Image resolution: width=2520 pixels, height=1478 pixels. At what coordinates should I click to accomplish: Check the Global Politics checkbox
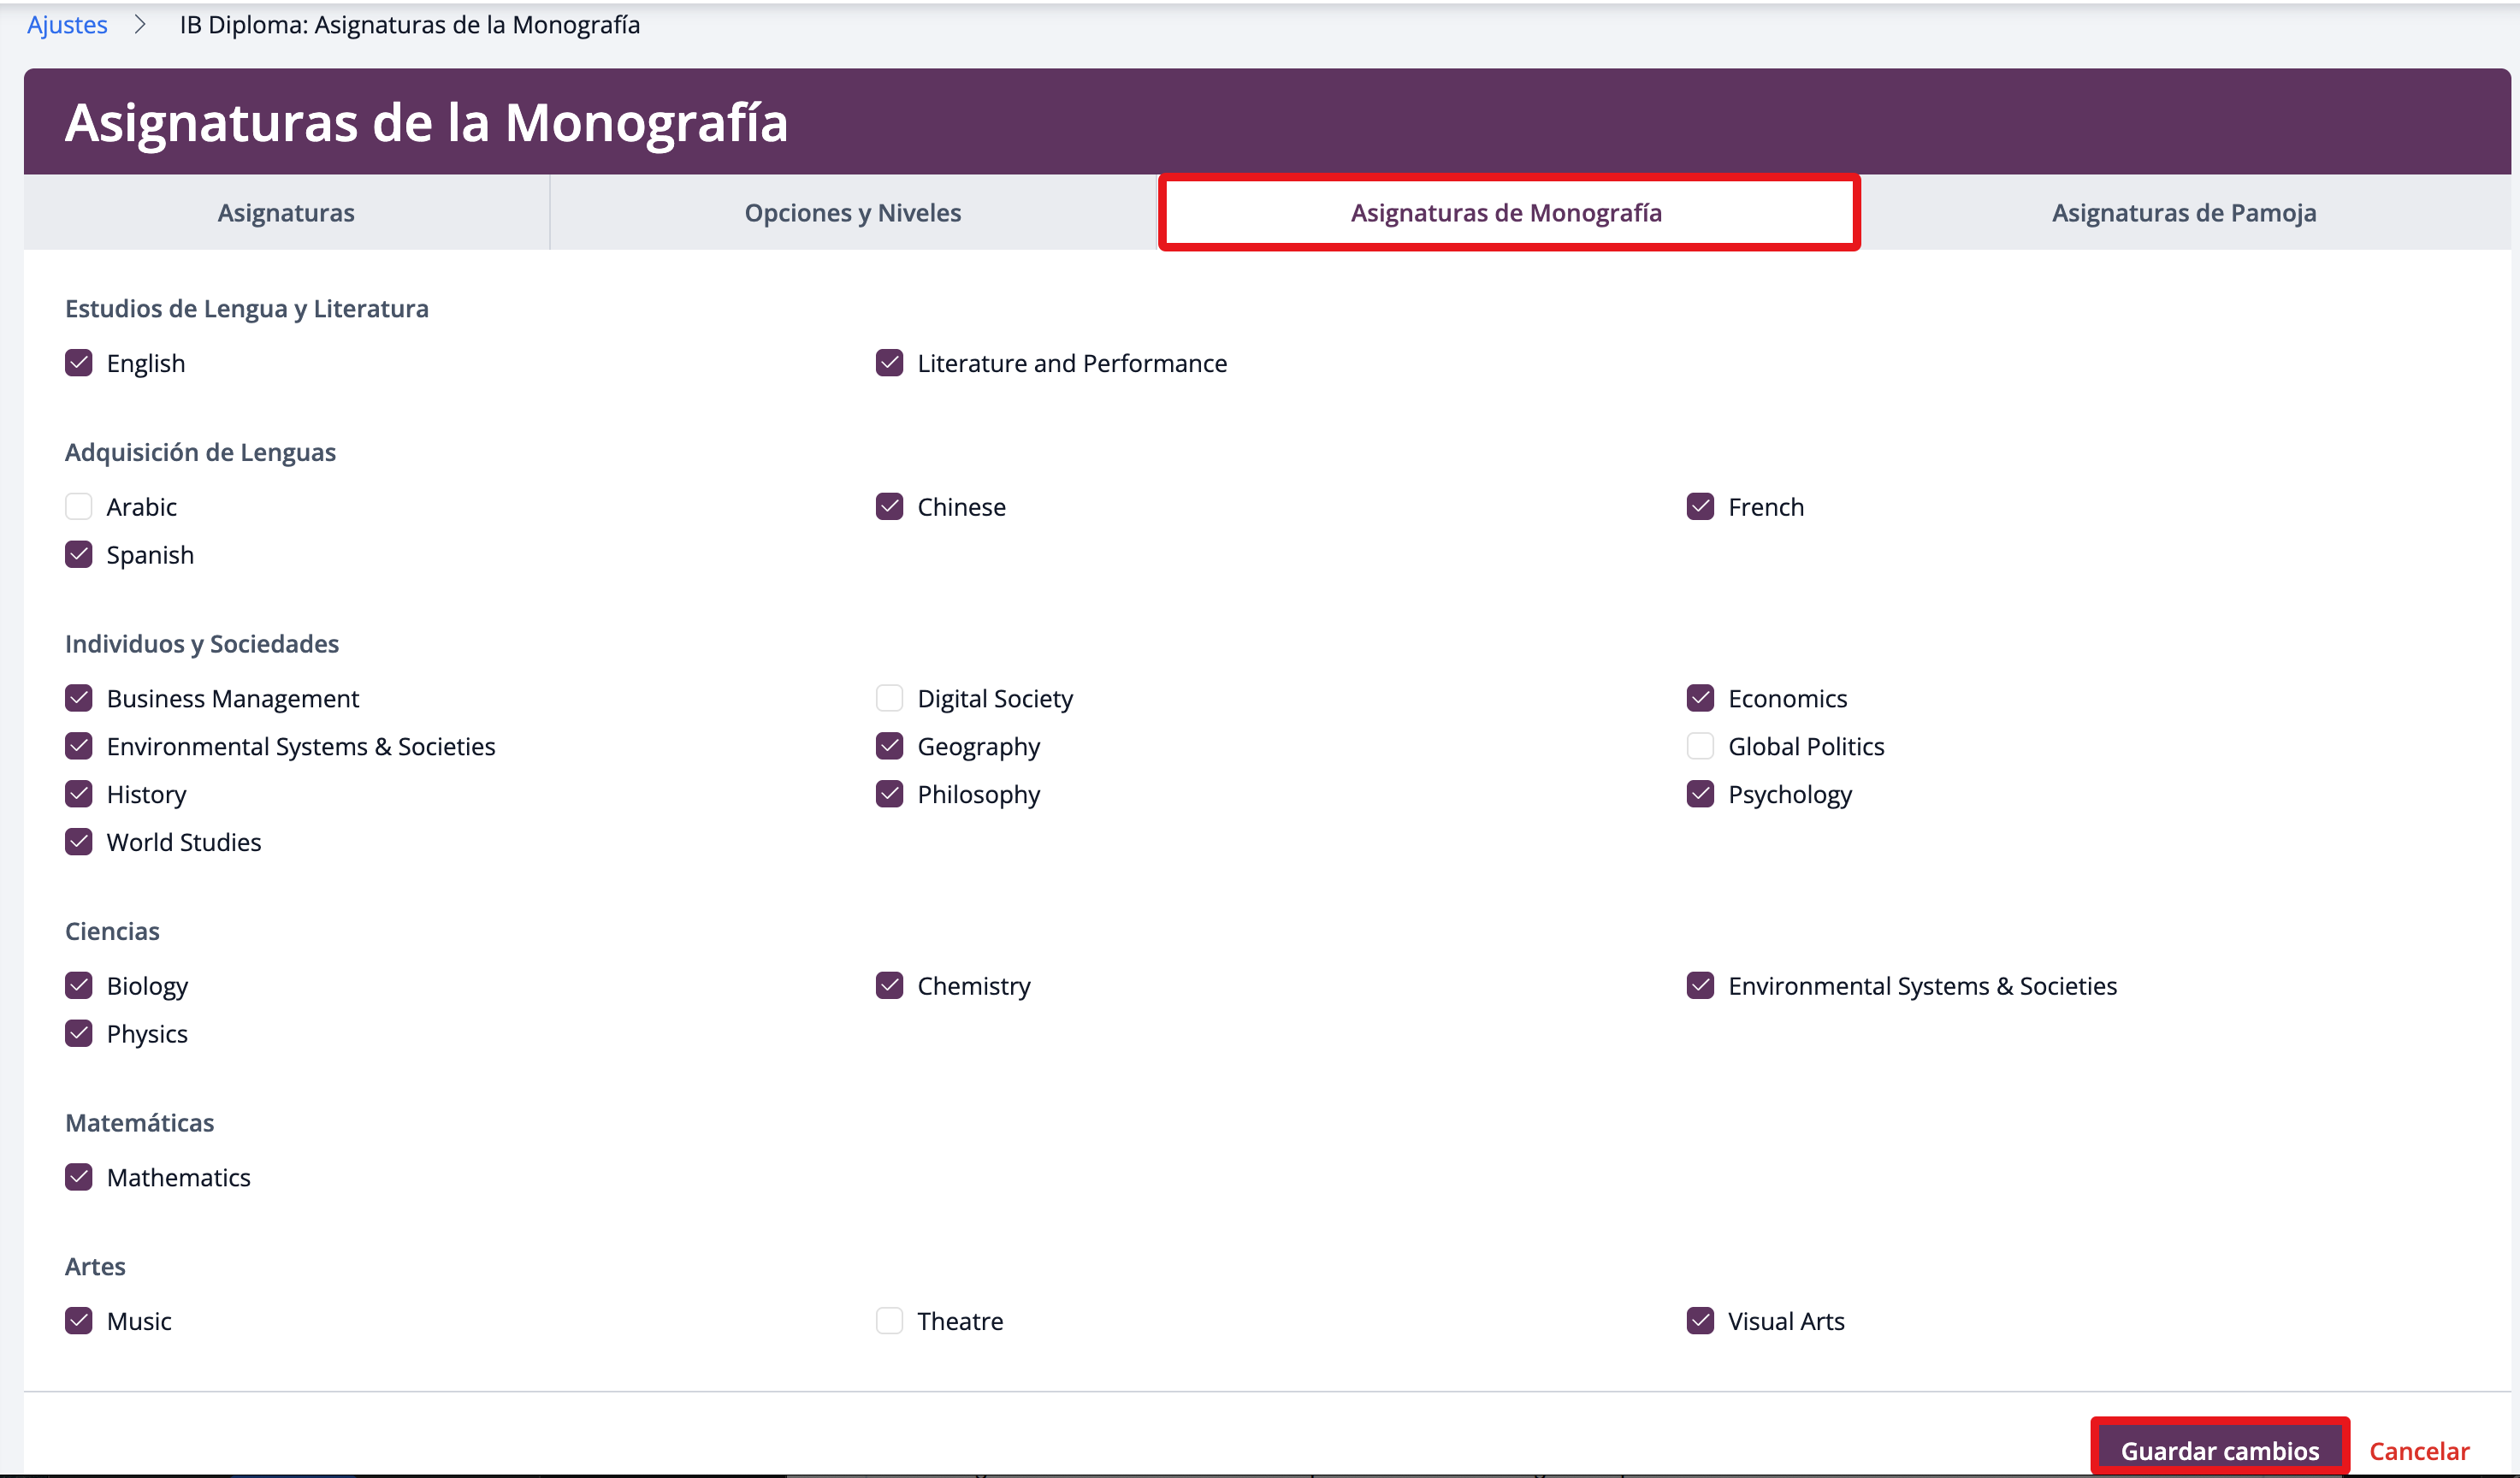[1700, 746]
